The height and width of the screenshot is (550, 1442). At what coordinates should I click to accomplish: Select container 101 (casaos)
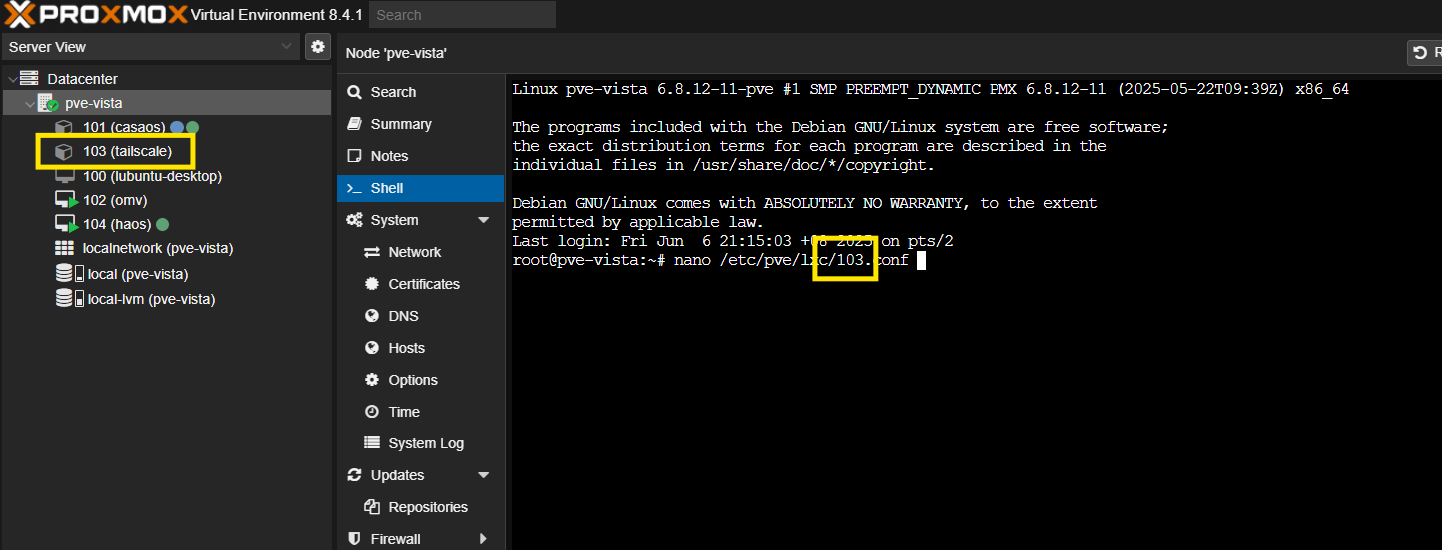point(124,127)
